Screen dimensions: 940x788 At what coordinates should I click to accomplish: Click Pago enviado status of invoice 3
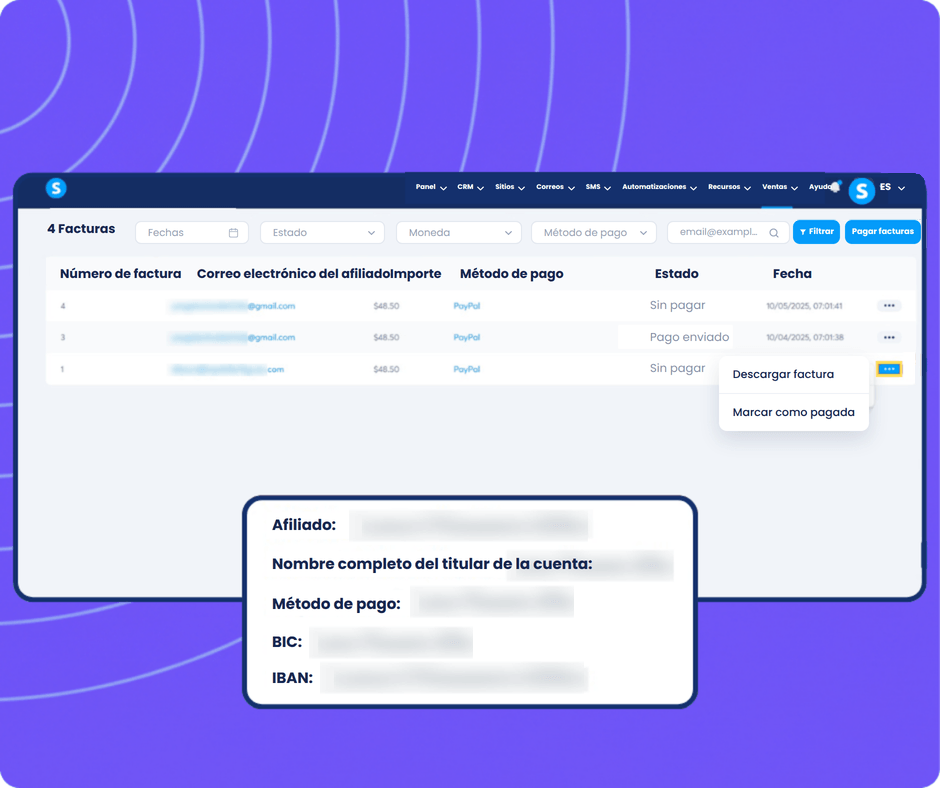point(689,337)
